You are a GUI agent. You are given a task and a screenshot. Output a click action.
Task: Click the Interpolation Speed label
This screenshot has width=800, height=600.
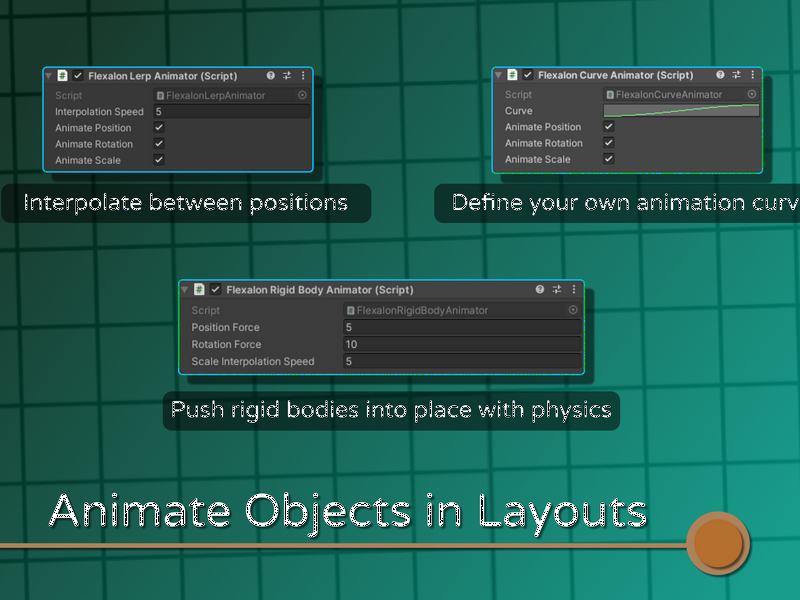point(99,111)
